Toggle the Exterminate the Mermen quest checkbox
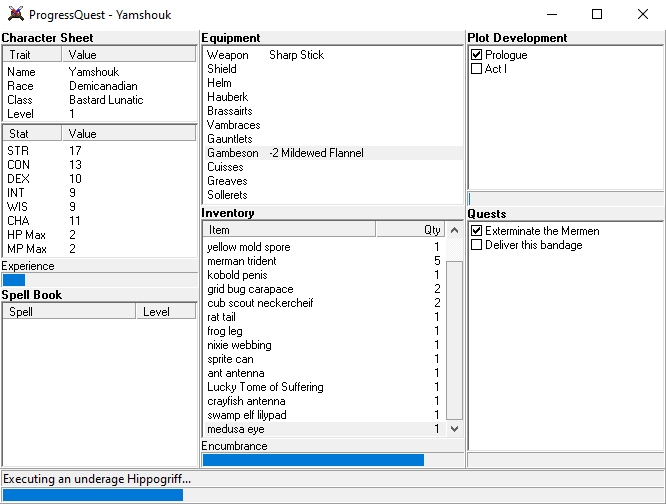 click(x=477, y=231)
